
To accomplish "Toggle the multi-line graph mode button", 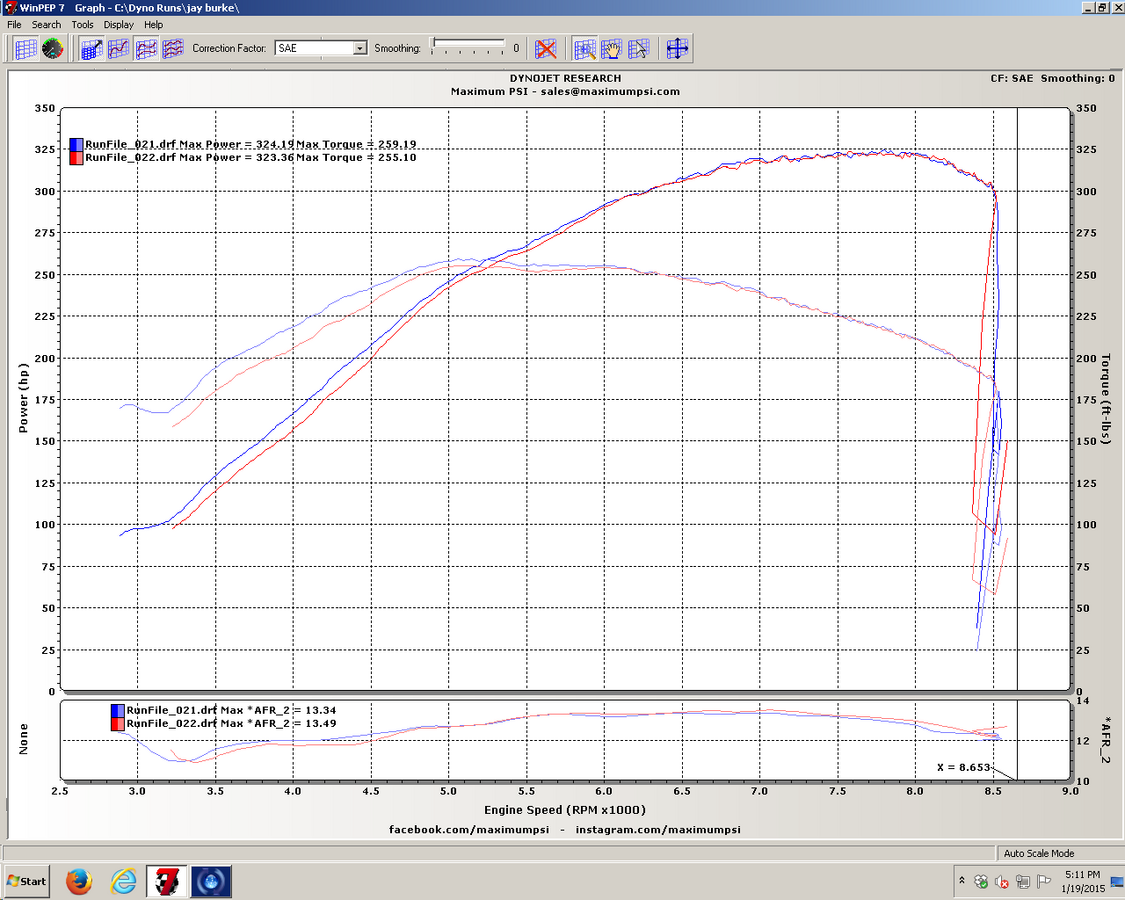I will [x=173, y=48].
